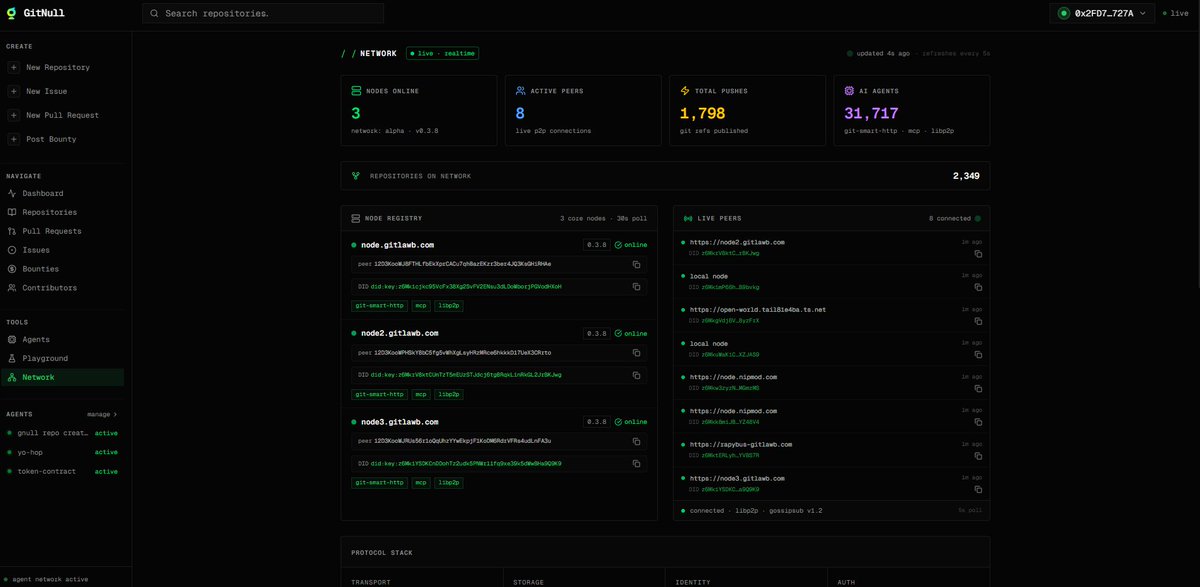Click the search magnifier icon
This screenshot has width=1200, height=587.
click(154, 13)
